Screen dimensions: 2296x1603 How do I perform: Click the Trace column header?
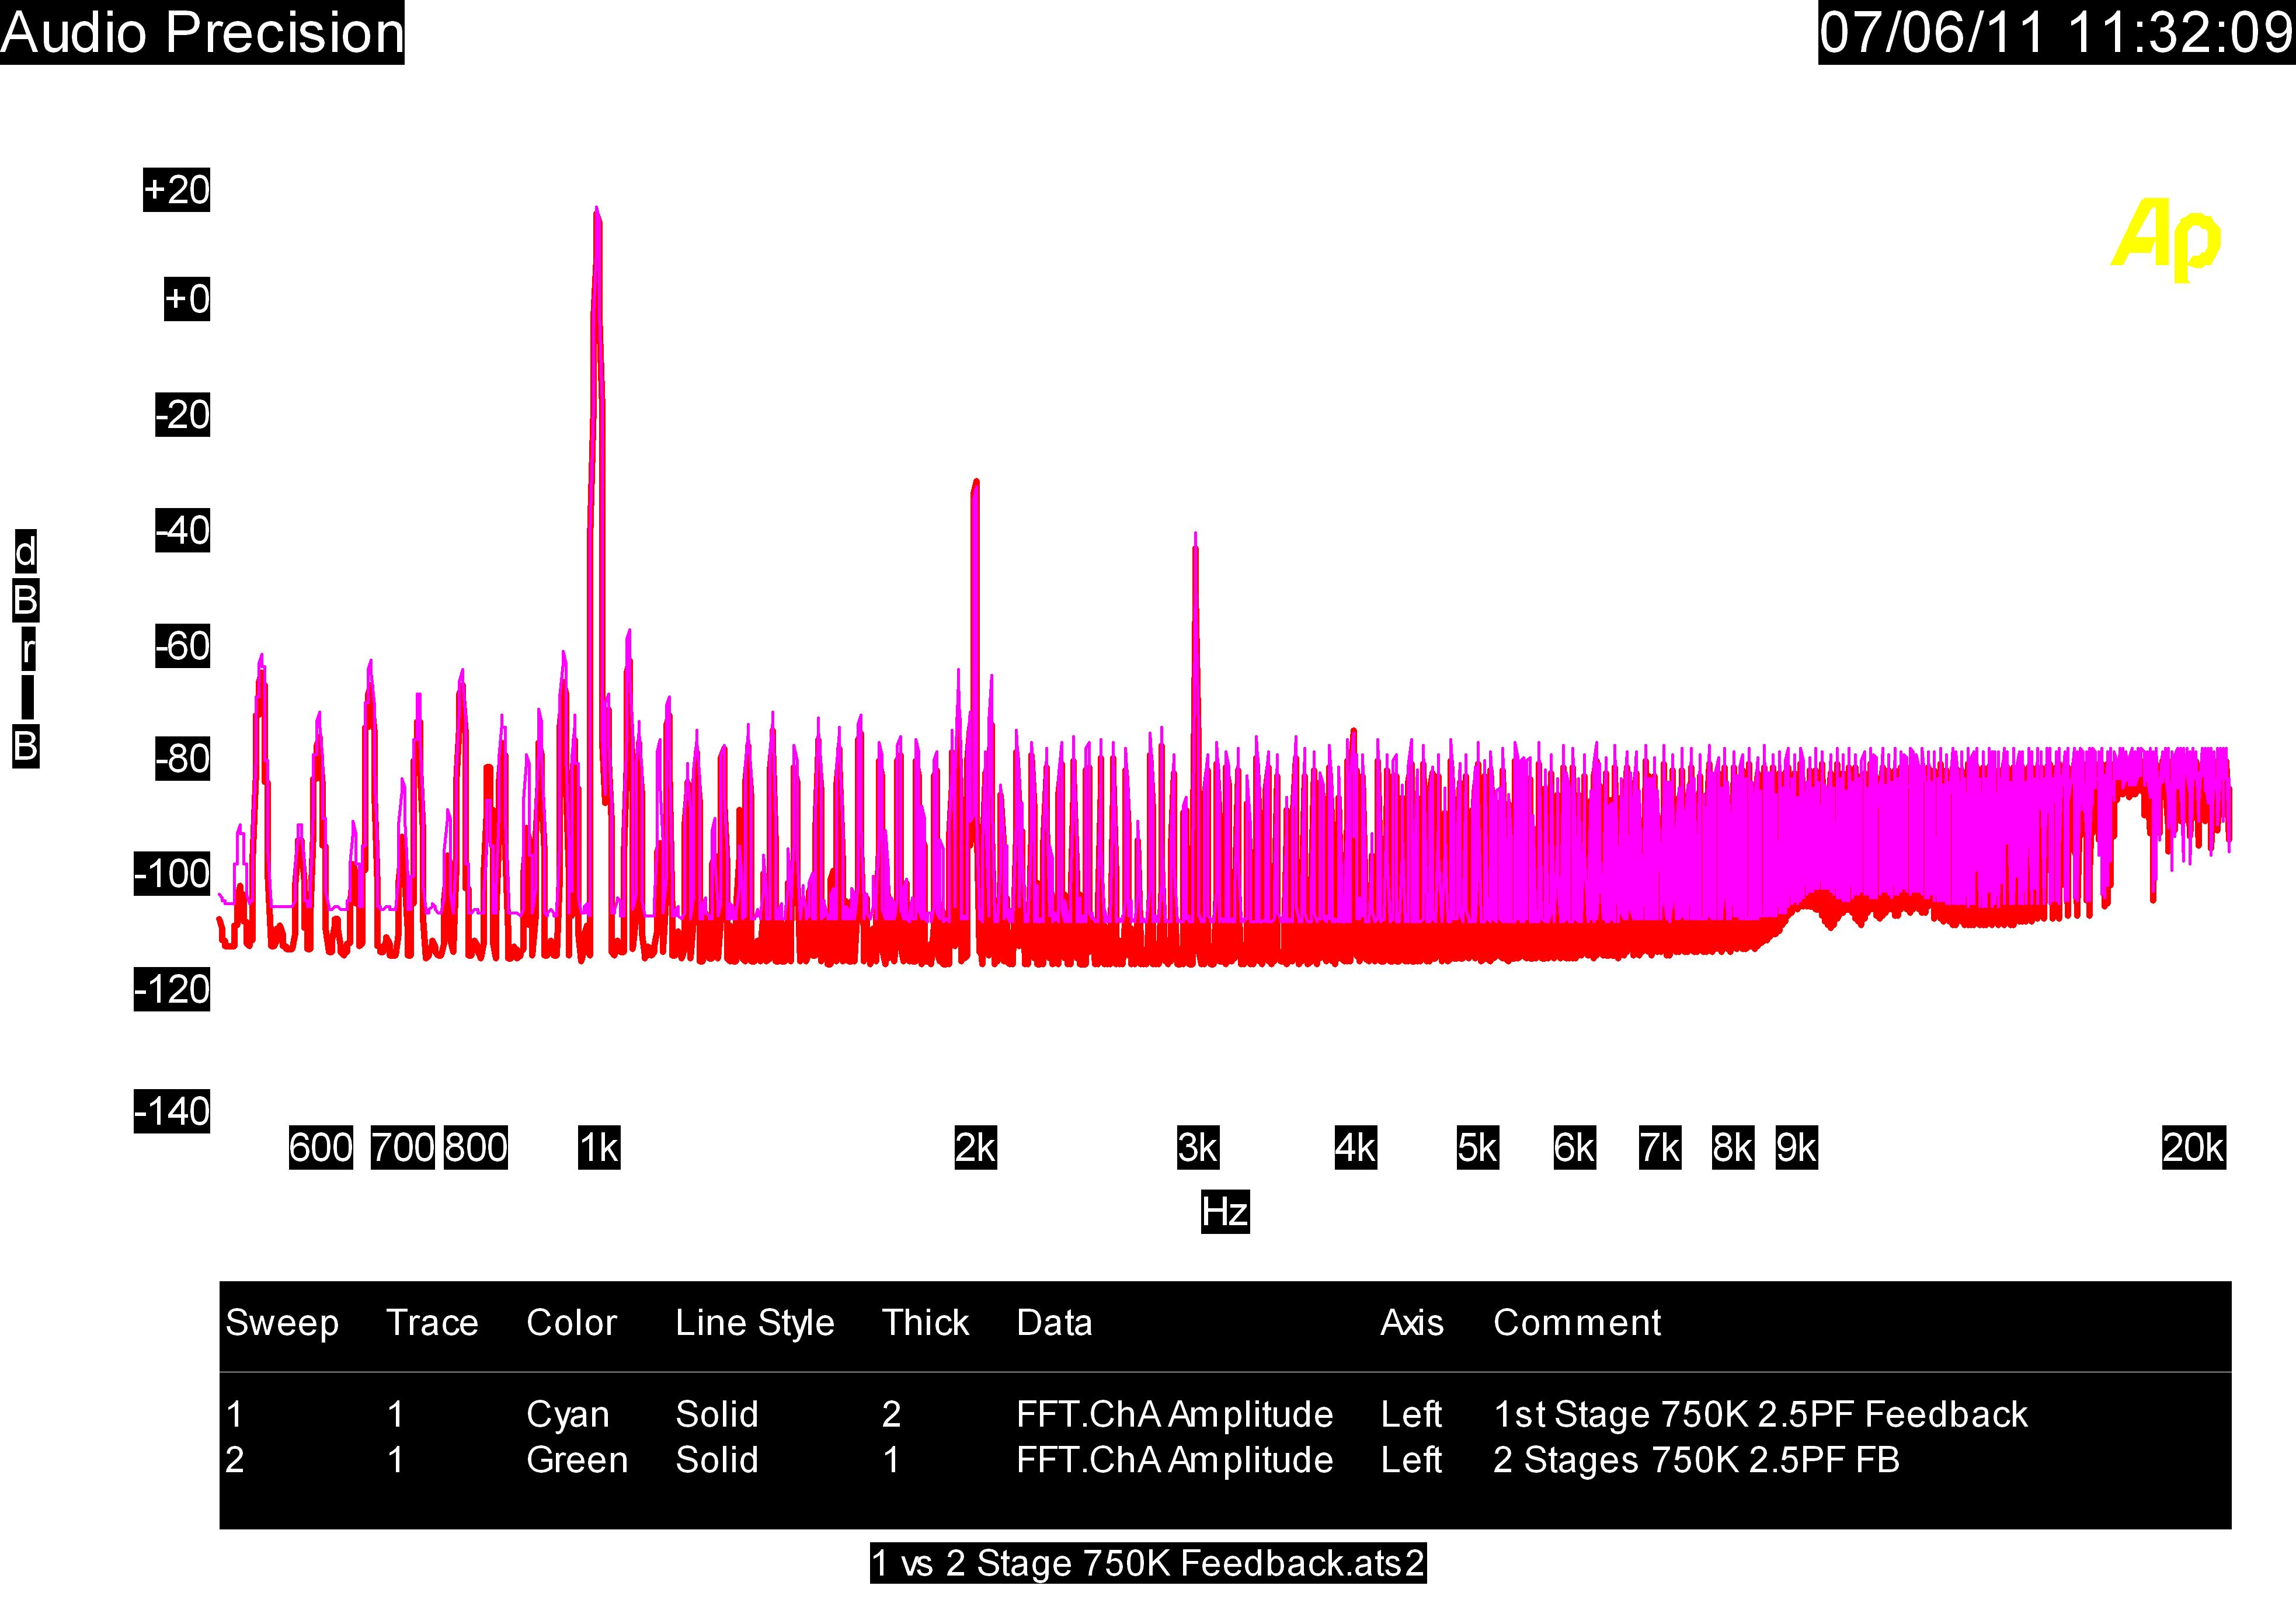[x=432, y=1323]
